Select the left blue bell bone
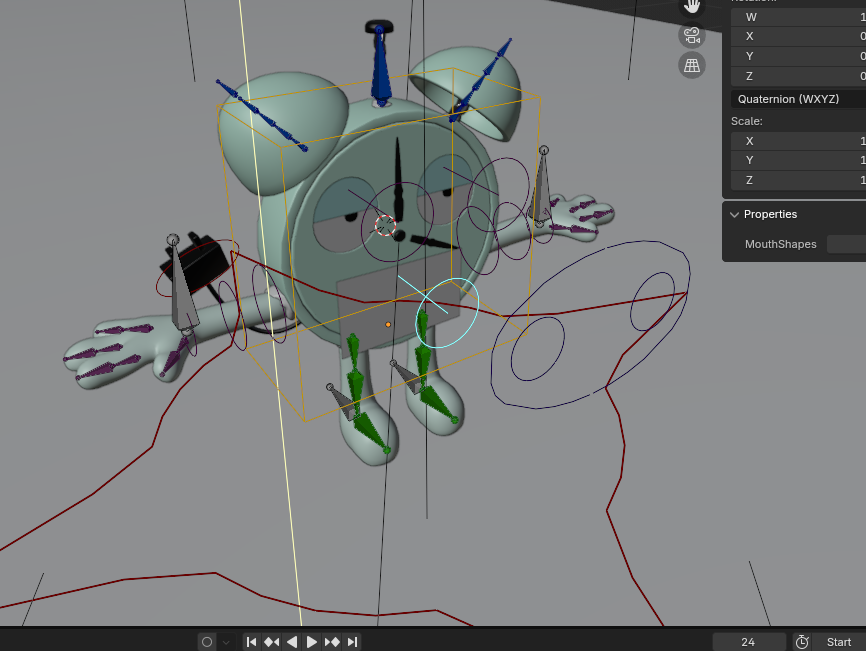This screenshot has height=651, width=866. coord(262,116)
